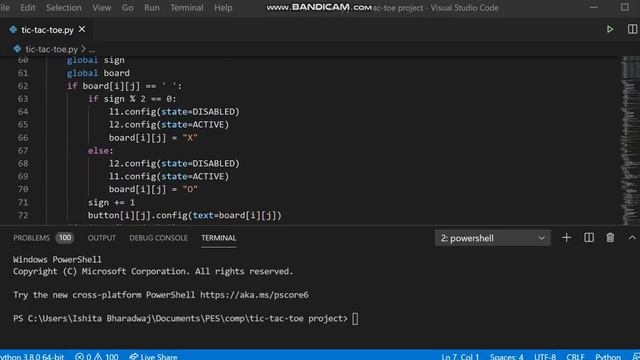Click line number 62 in the gutter
The image size is (640, 360).
[23, 86]
